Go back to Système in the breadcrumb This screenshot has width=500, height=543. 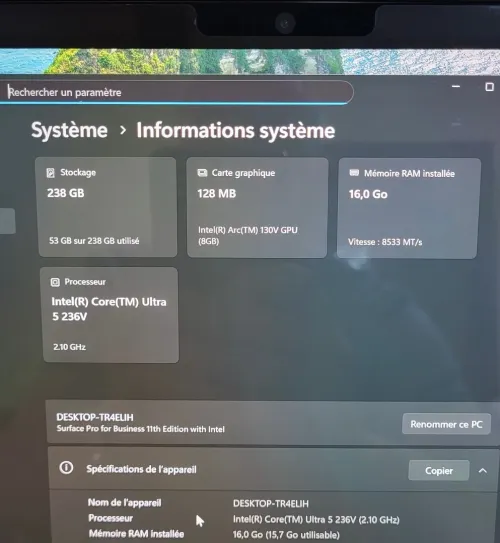pos(69,130)
